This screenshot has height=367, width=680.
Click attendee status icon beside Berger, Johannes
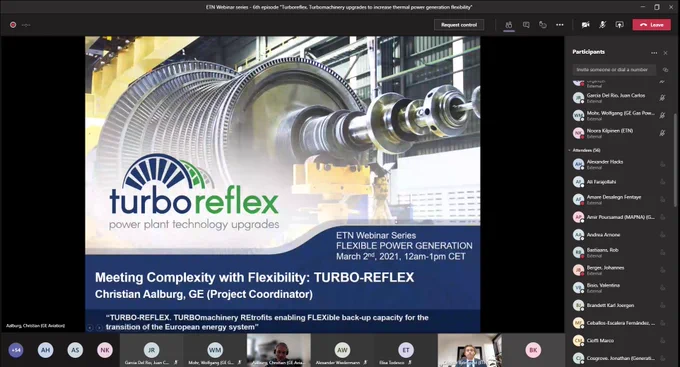coord(662,270)
